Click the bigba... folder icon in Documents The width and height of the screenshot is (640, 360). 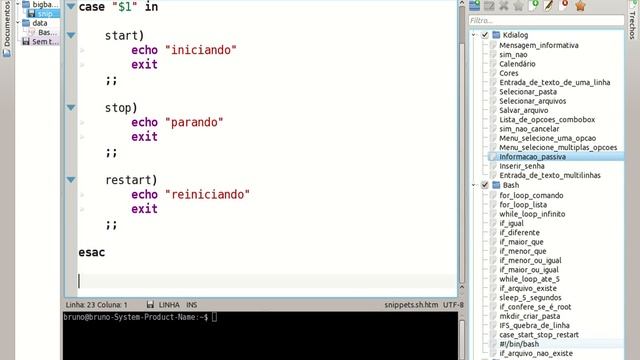pos(26,4)
